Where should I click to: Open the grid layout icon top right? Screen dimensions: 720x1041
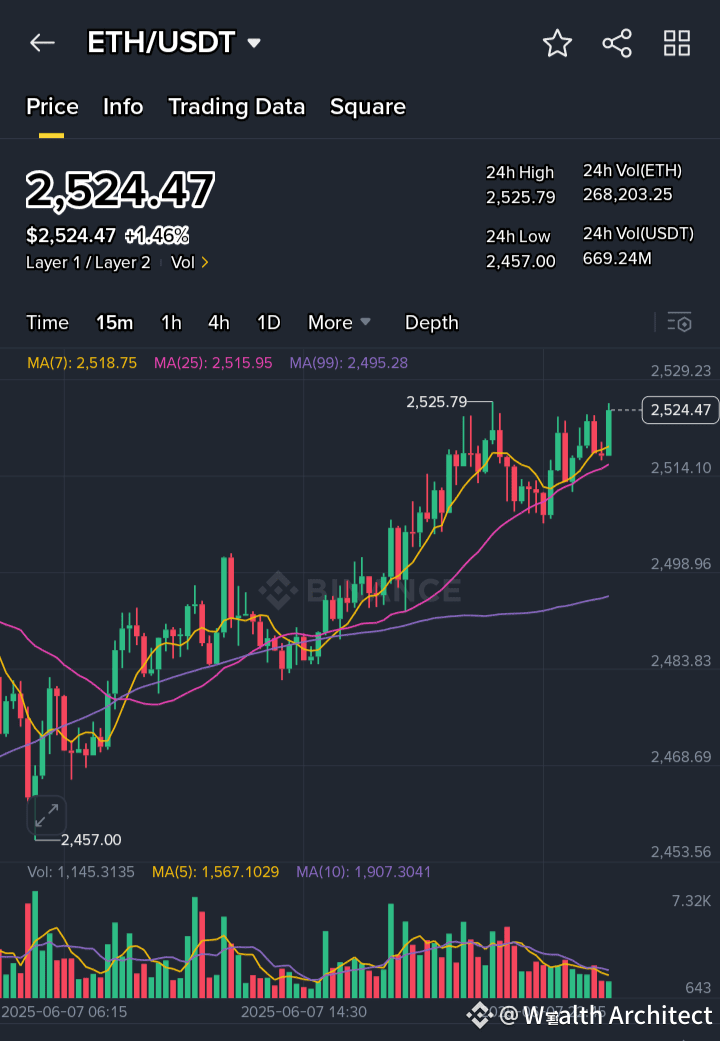(x=676, y=43)
